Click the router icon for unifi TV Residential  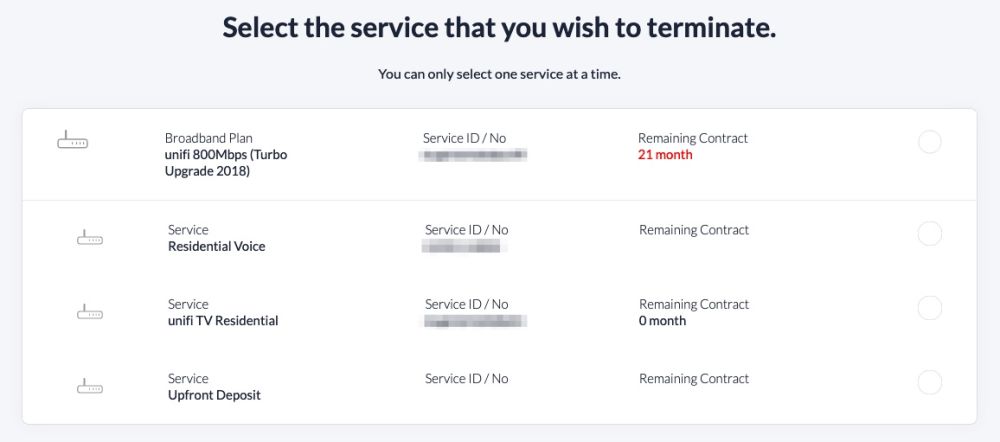90,313
